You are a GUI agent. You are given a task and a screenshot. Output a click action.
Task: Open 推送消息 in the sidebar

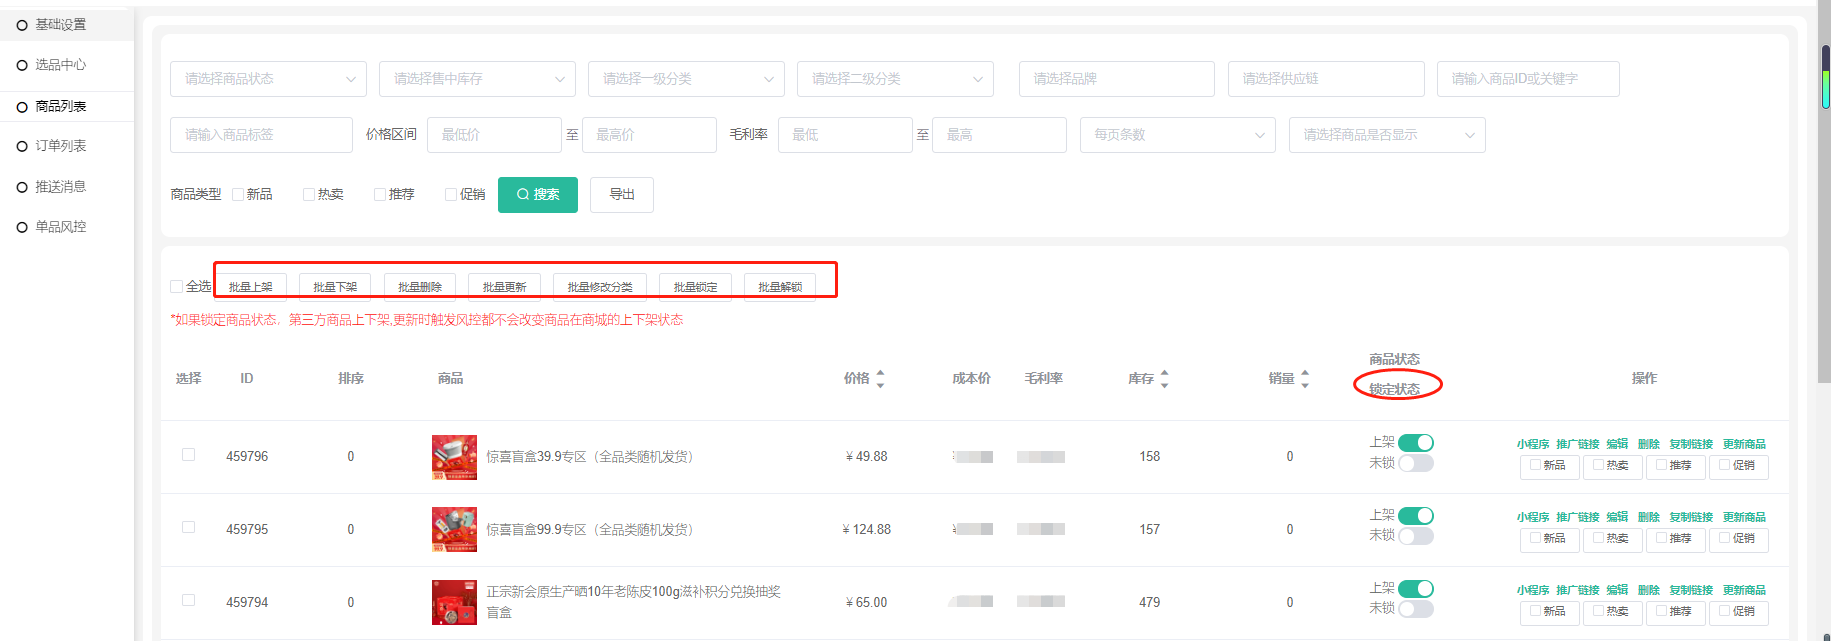(x=61, y=187)
